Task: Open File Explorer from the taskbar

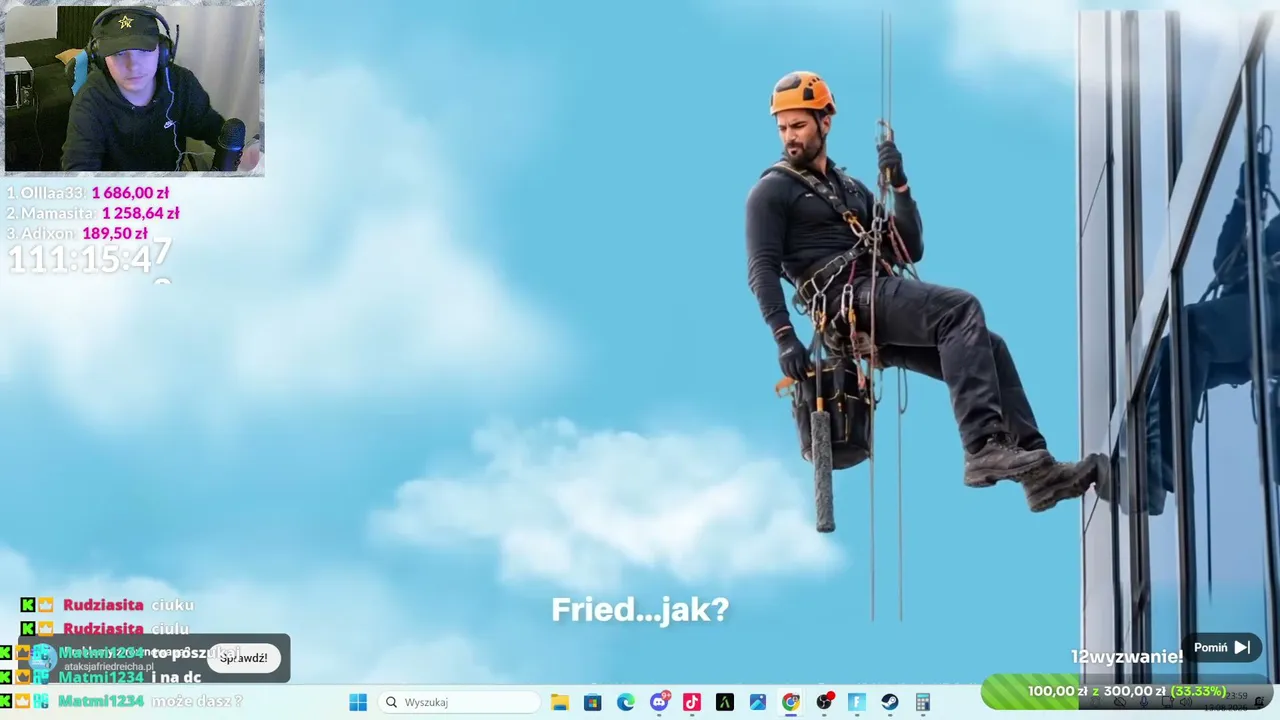Action: point(560,702)
